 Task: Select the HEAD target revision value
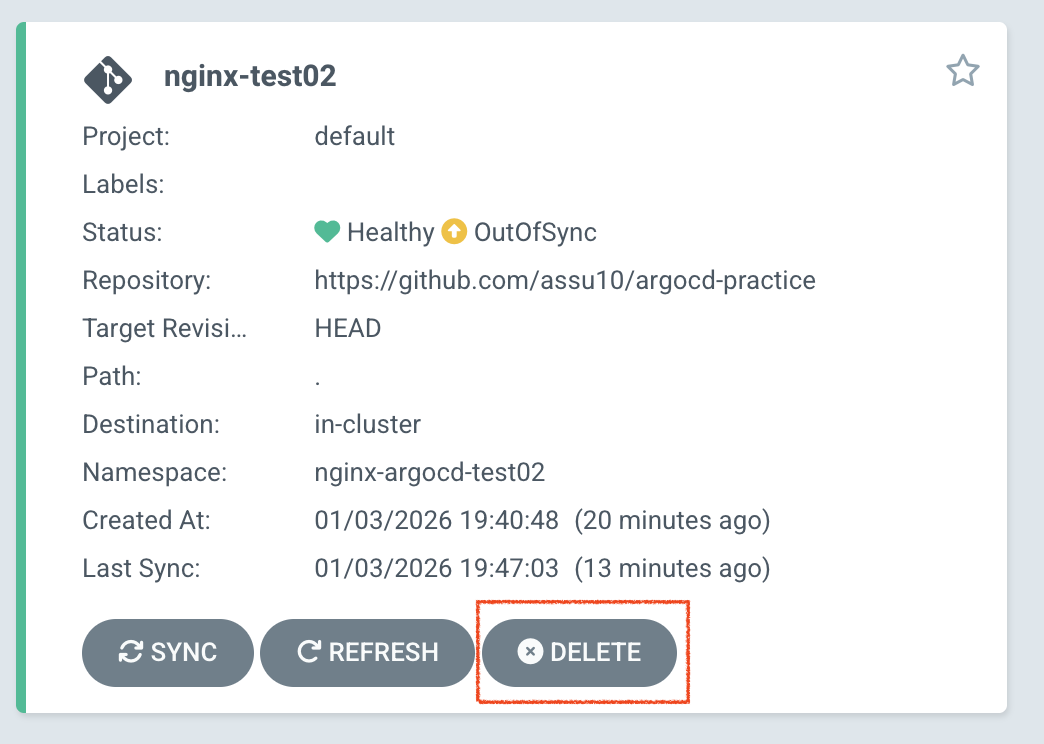[348, 329]
